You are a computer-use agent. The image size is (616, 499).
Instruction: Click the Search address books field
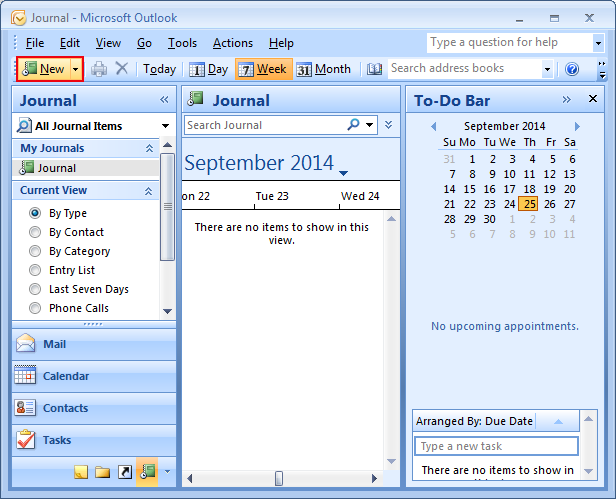(465, 69)
